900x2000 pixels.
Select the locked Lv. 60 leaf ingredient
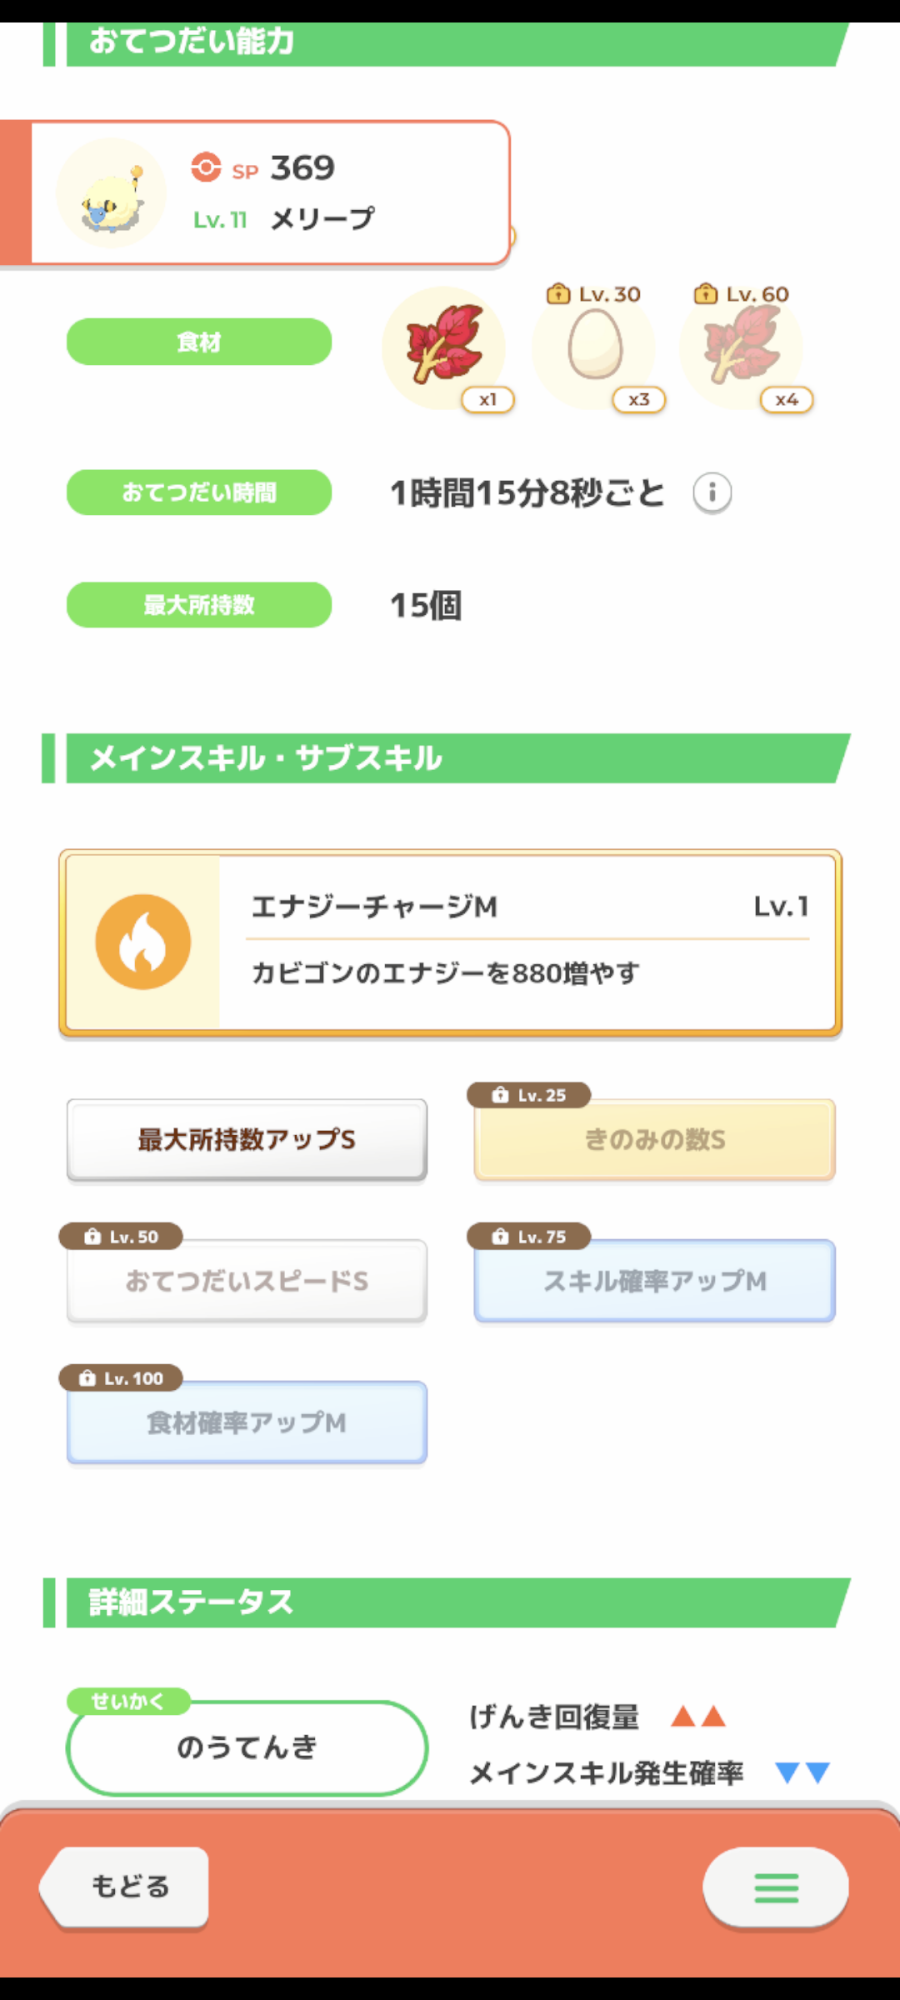pyautogui.click(x=743, y=346)
